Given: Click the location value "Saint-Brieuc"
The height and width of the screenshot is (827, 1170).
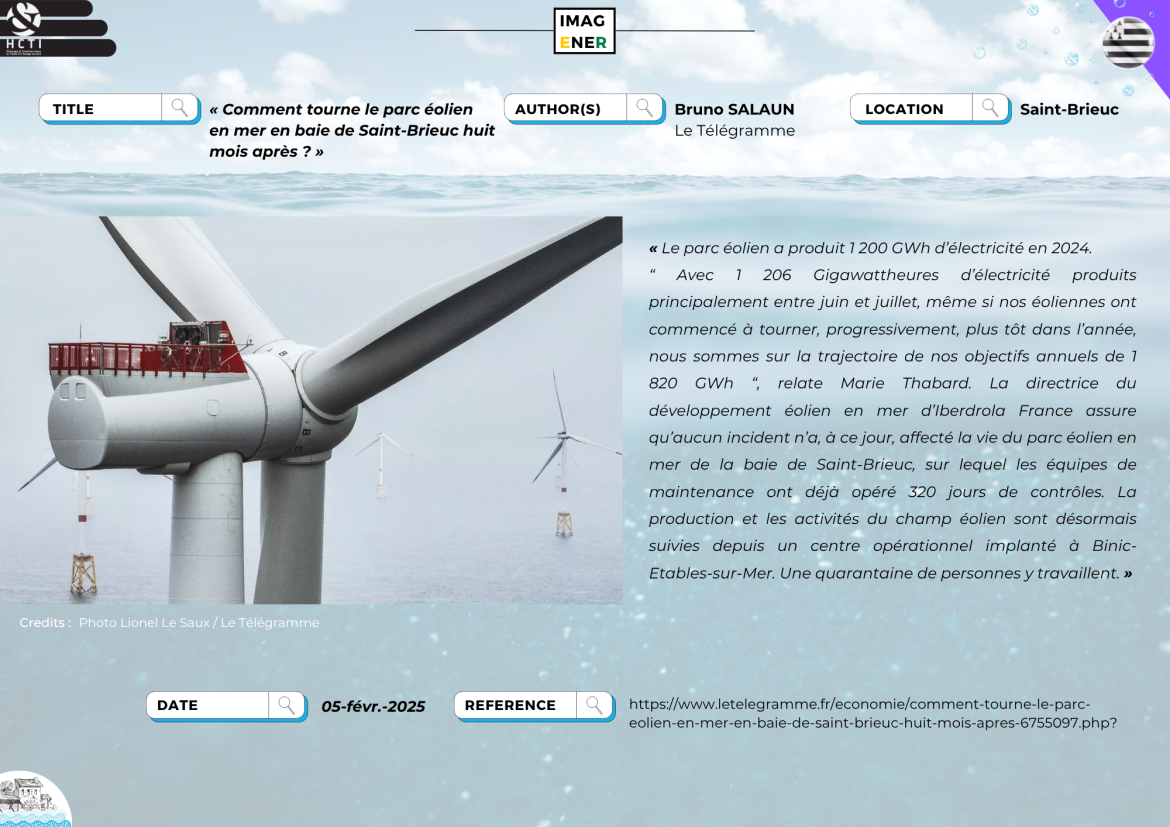Looking at the screenshot, I should click(x=1069, y=109).
